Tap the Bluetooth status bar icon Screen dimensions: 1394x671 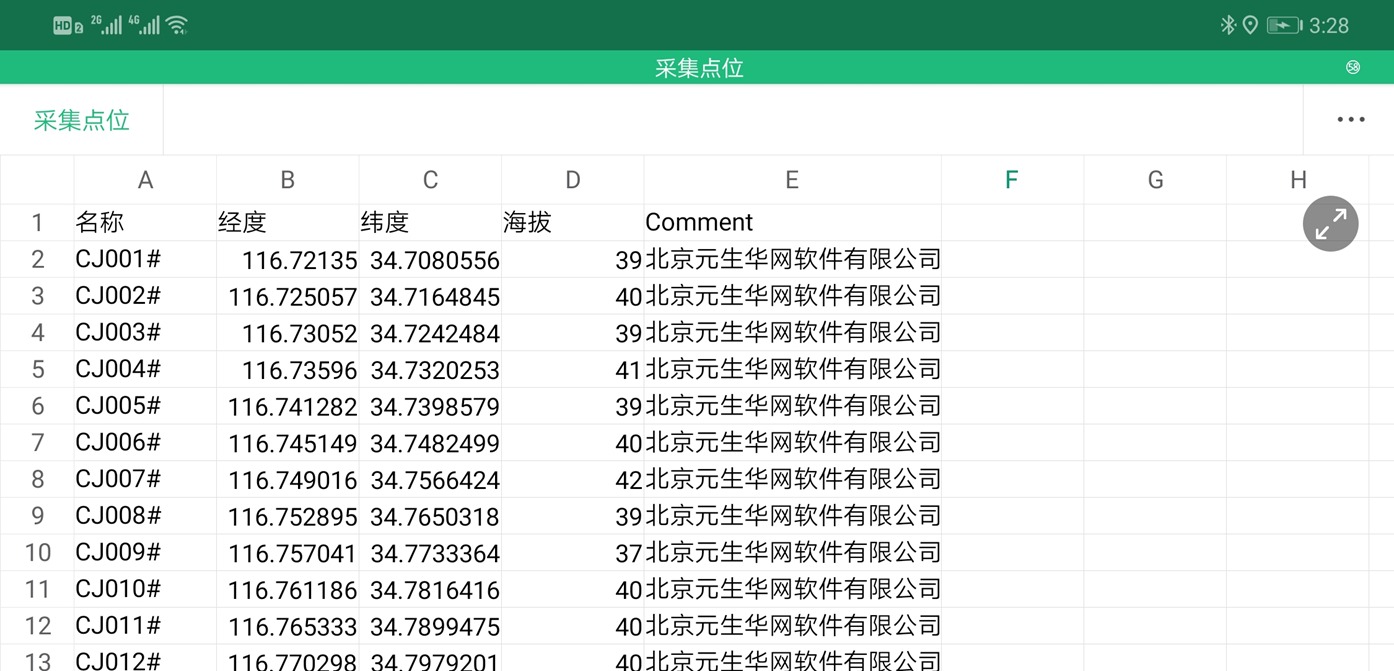point(1228,25)
